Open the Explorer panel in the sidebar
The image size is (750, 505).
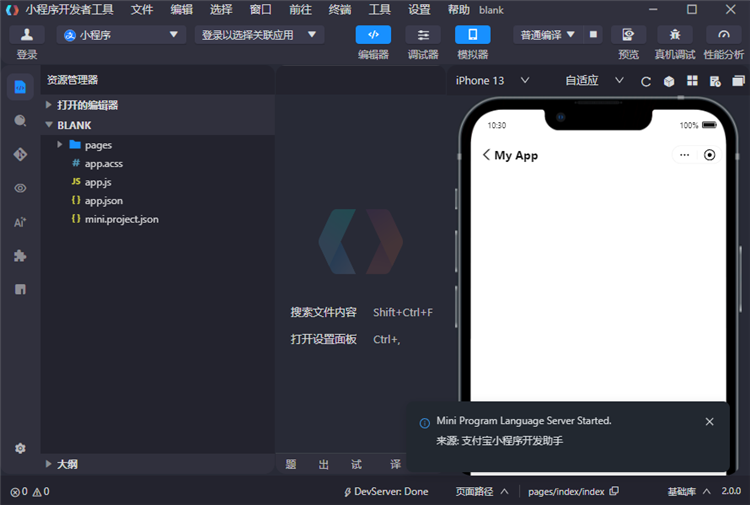tap(20, 87)
